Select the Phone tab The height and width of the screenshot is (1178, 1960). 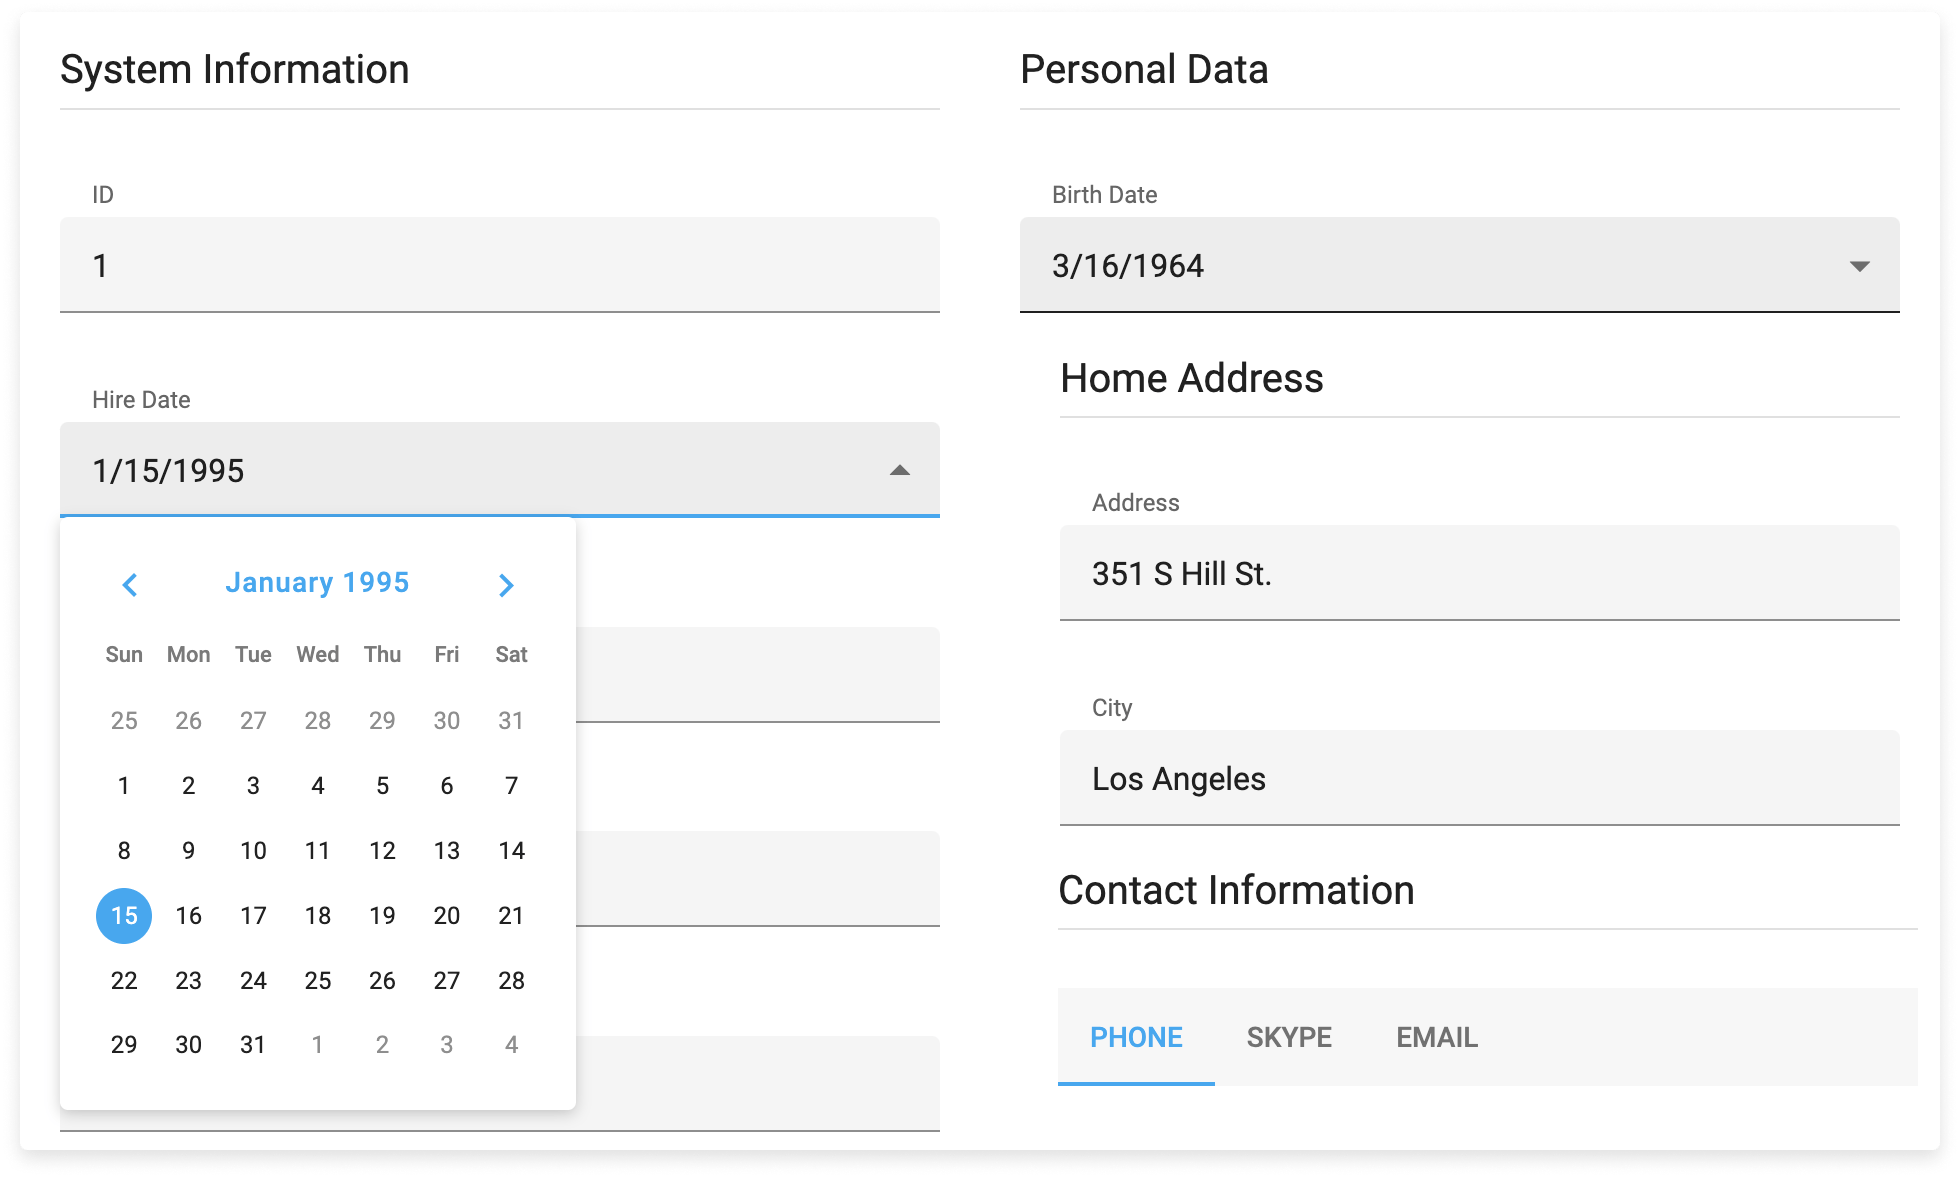tap(1136, 1037)
